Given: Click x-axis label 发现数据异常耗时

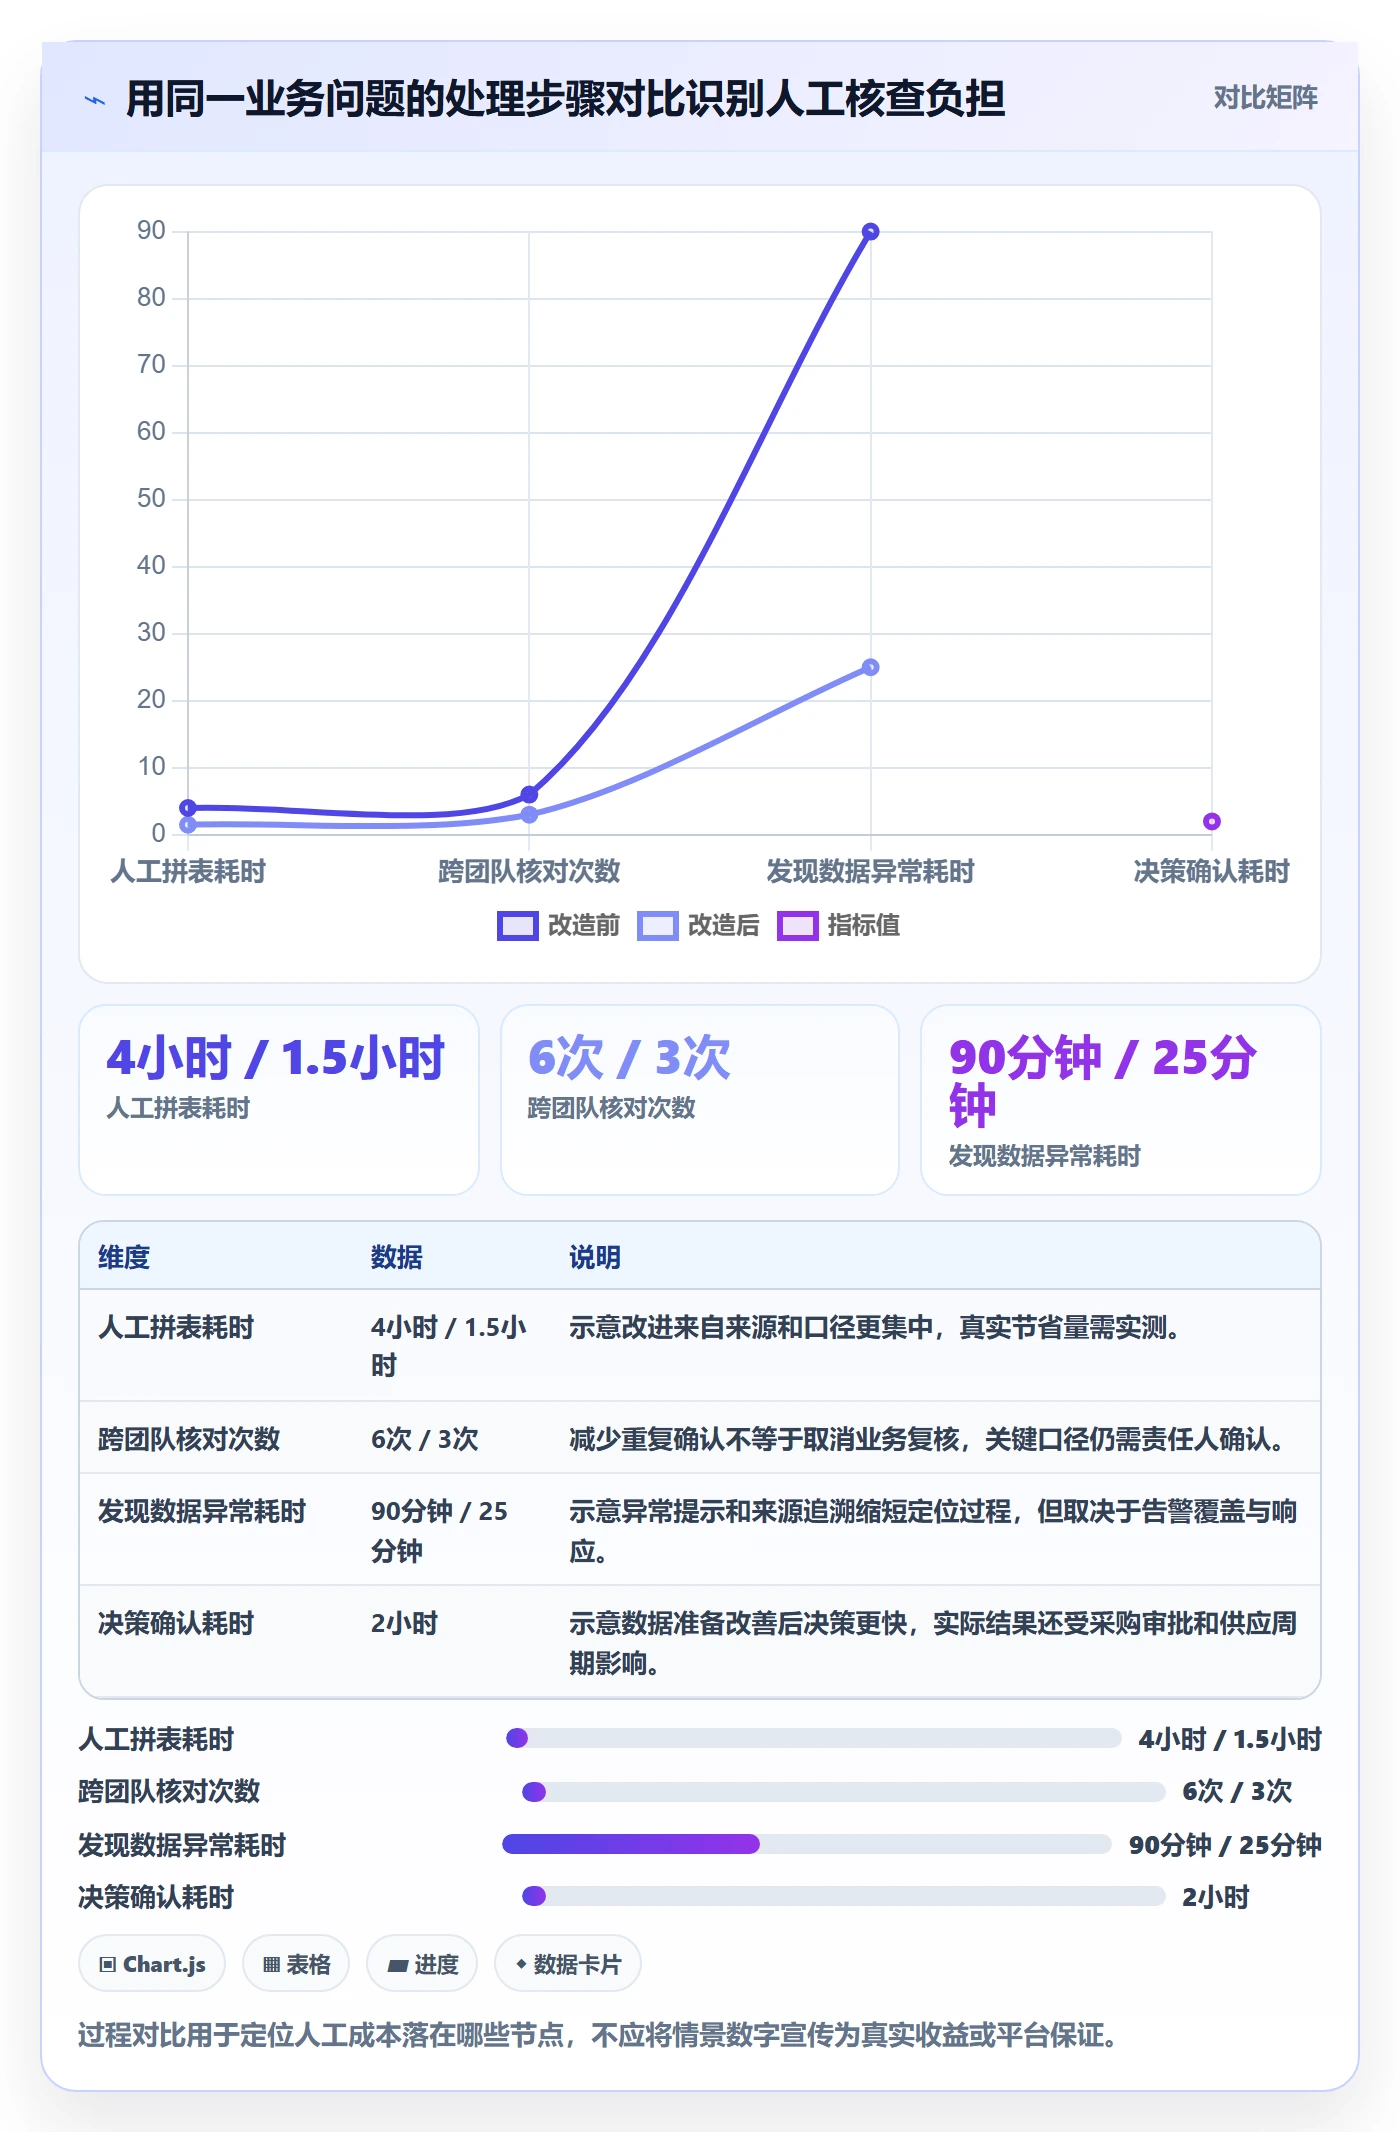Looking at the screenshot, I should 870,871.
